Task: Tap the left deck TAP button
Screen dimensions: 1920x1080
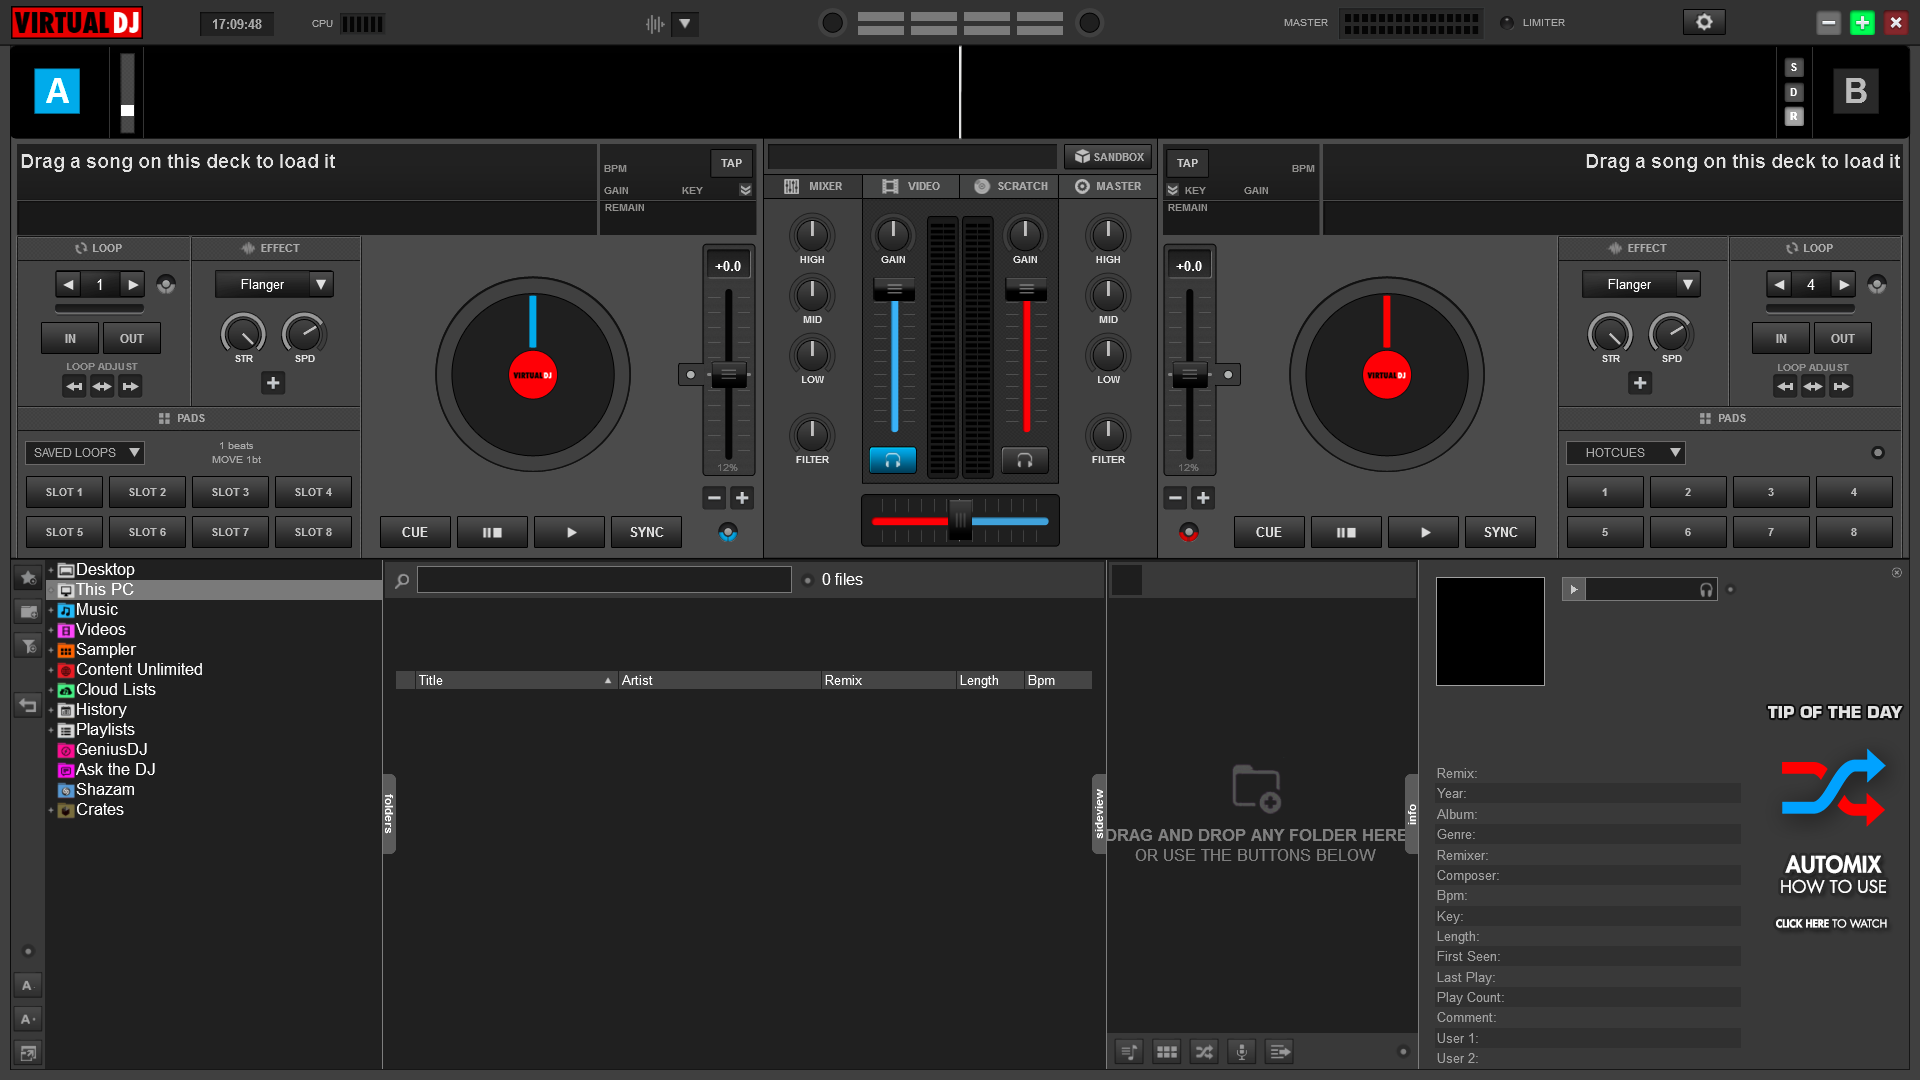Action: click(731, 163)
